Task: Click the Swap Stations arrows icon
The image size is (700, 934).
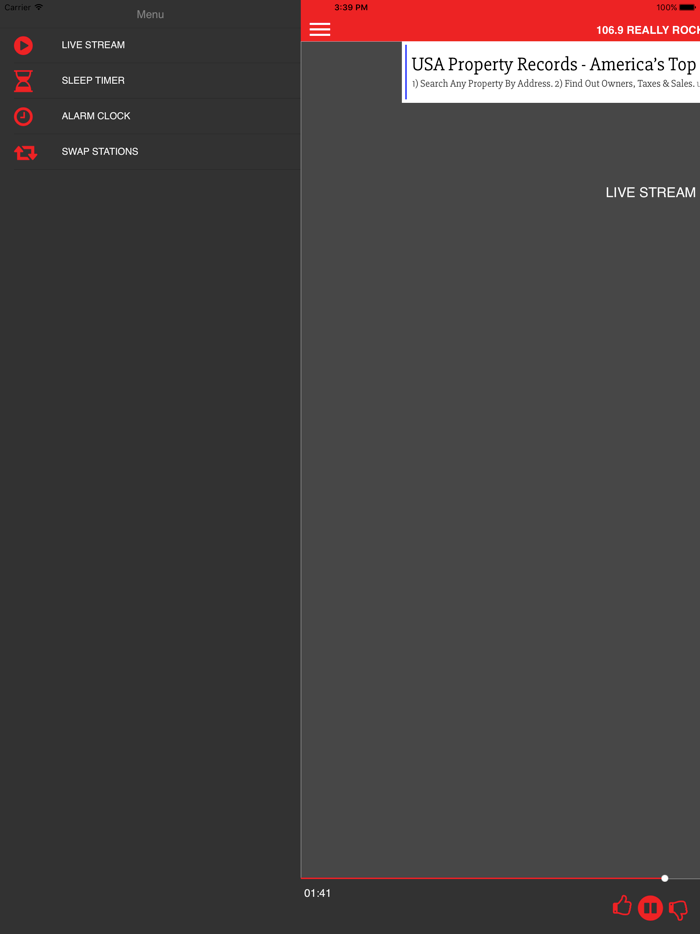Action: coord(26,152)
